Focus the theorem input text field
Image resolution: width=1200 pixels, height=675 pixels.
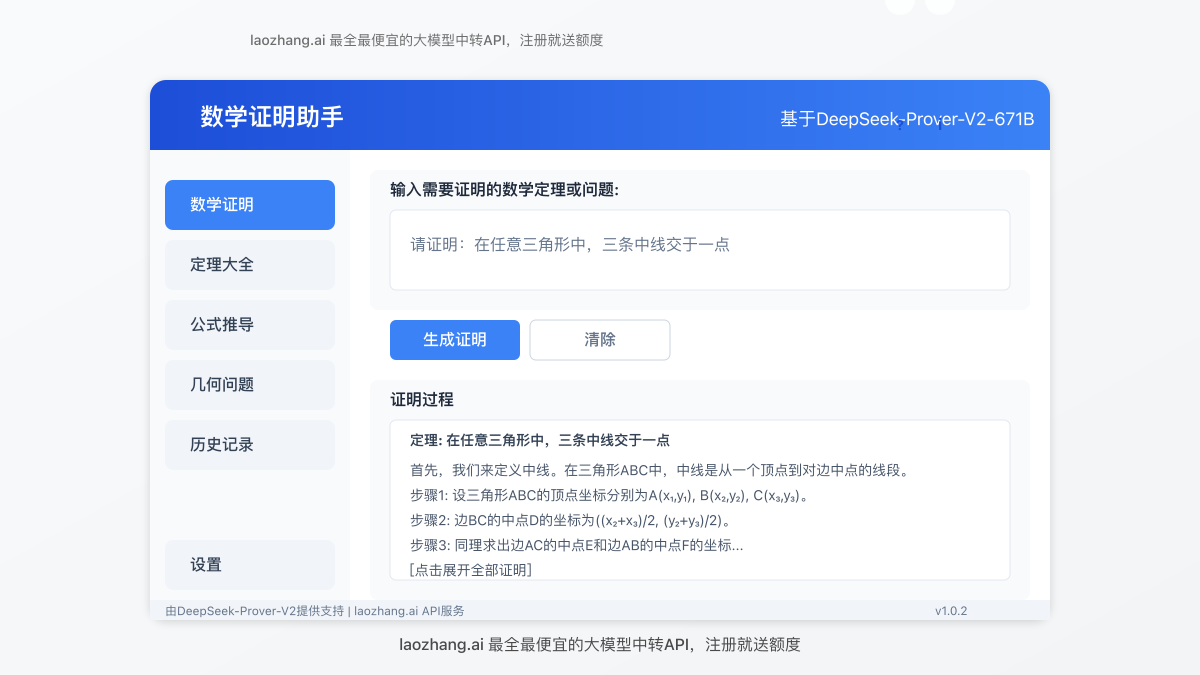(700, 250)
